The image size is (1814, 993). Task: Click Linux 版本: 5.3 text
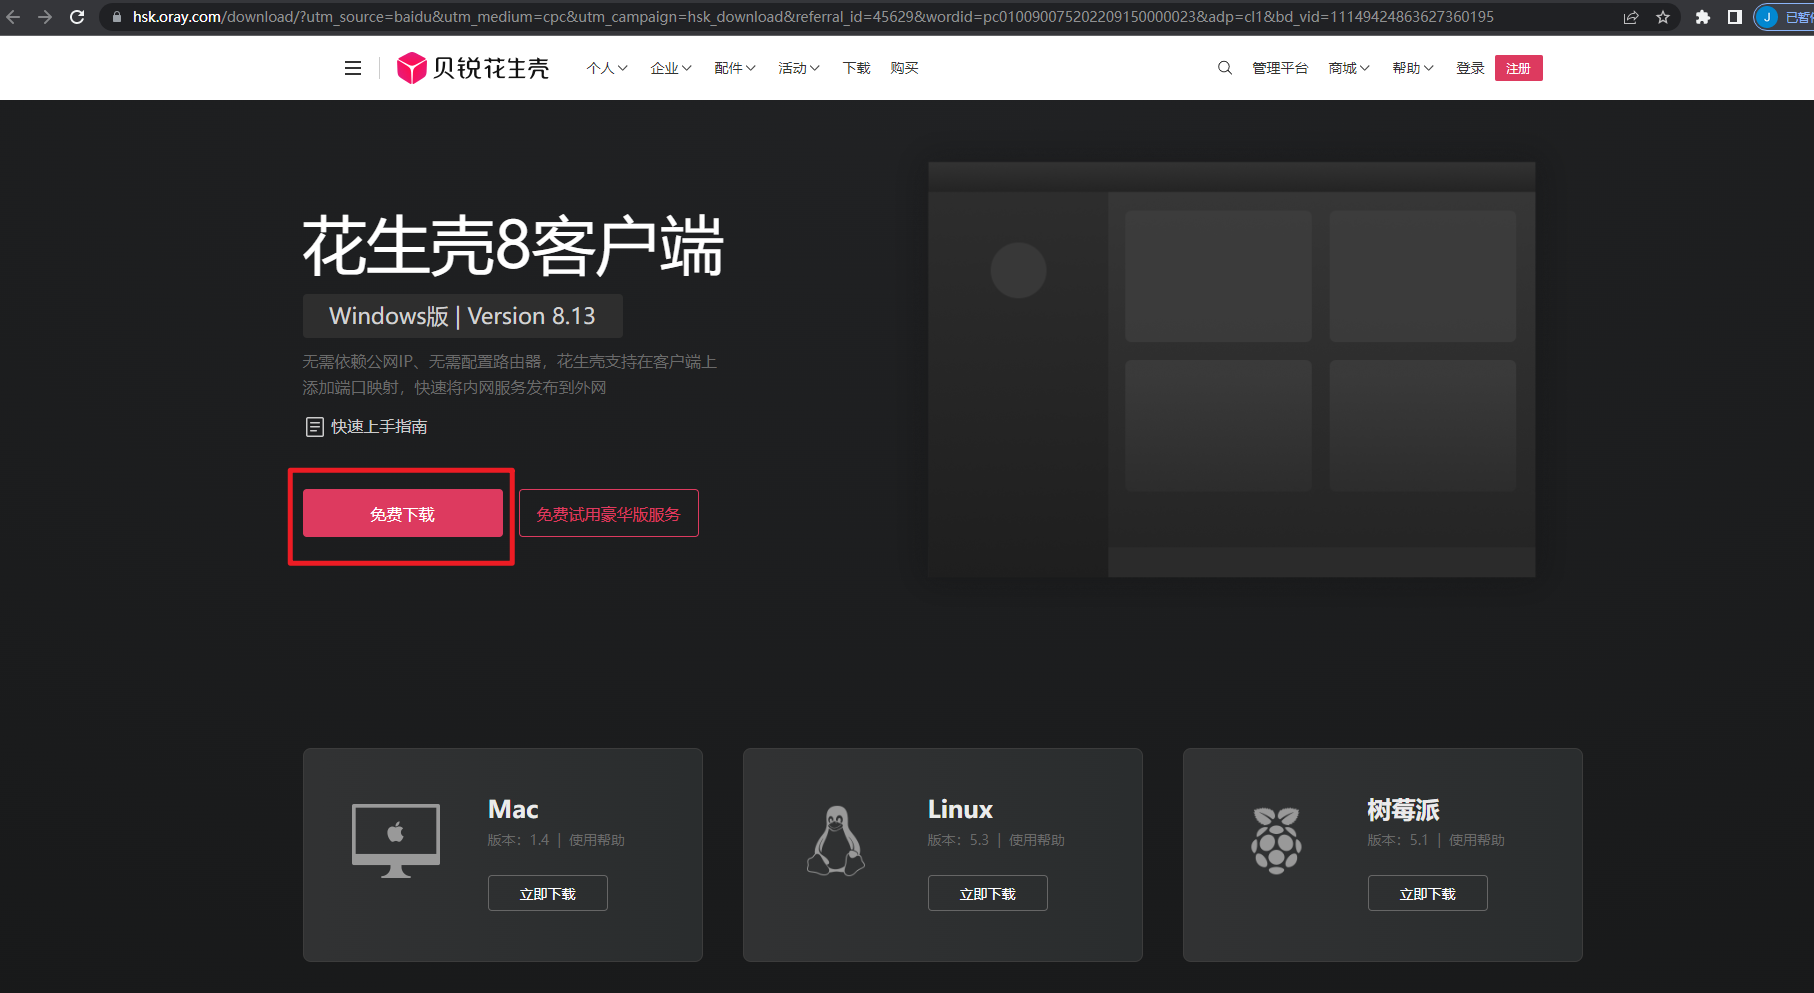coord(958,840)
